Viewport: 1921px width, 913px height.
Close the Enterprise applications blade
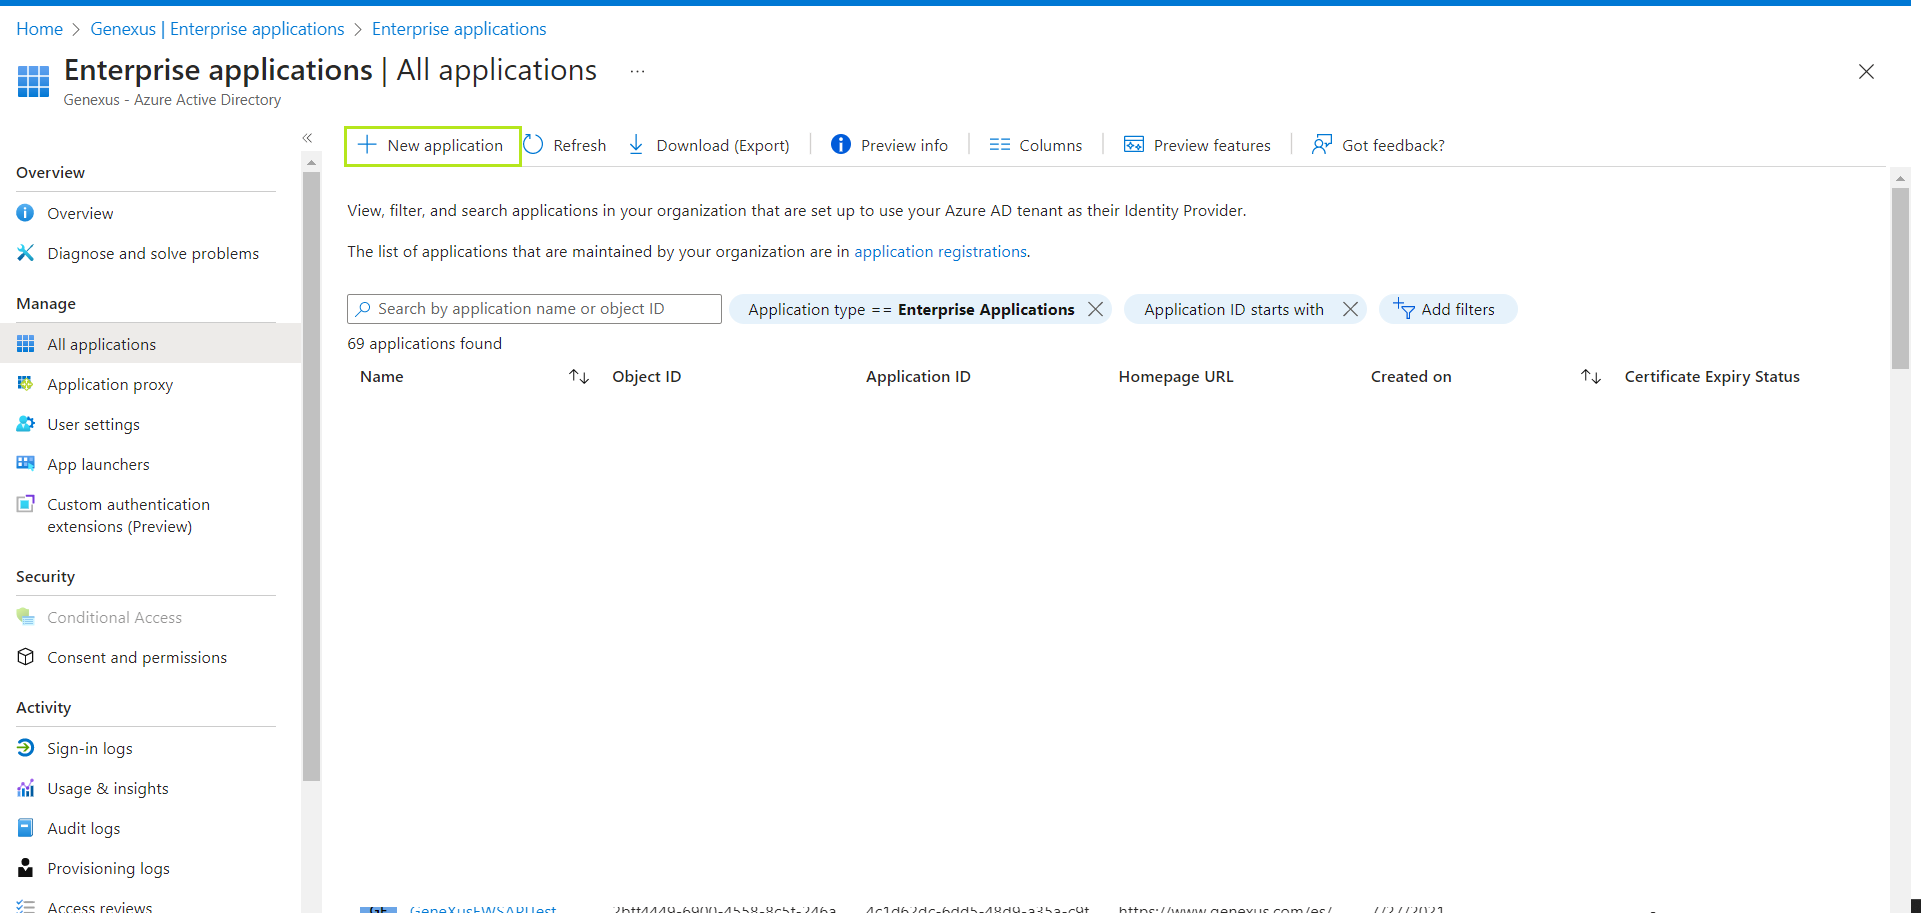click(x=1866, y=72)
